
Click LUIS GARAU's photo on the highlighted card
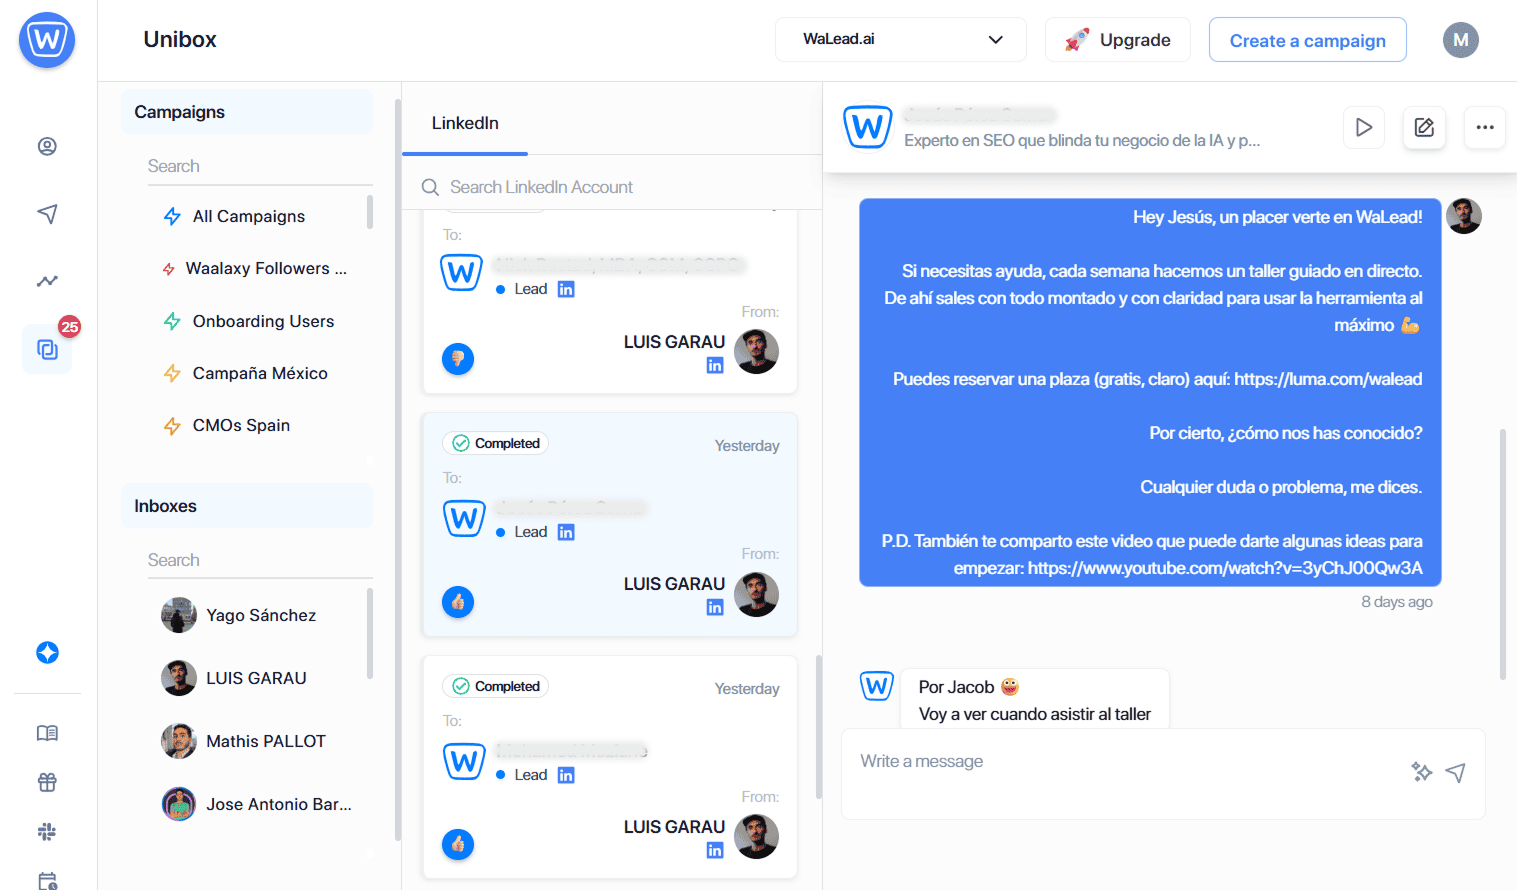pos(756,594)
